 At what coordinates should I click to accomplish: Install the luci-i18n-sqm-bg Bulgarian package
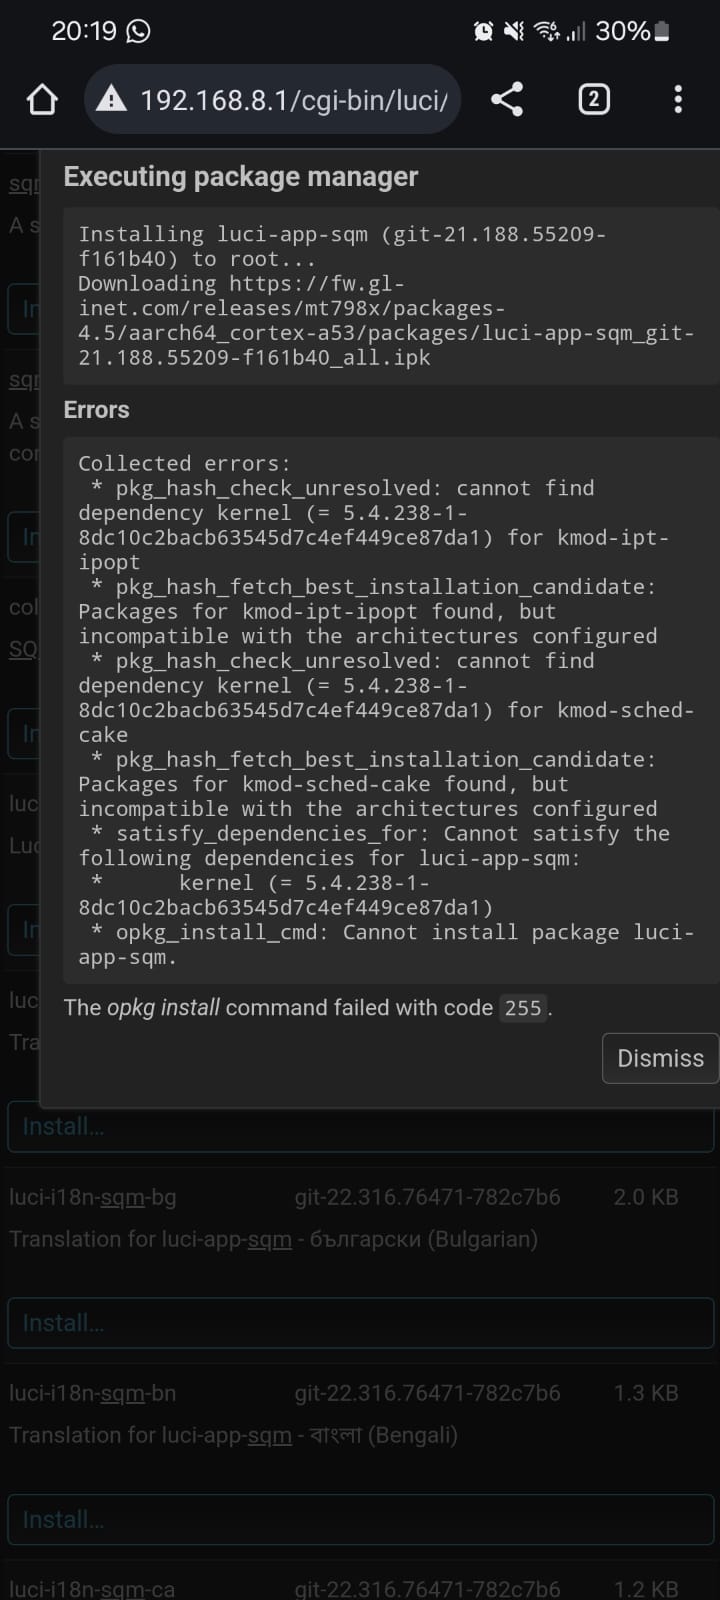360,1322
